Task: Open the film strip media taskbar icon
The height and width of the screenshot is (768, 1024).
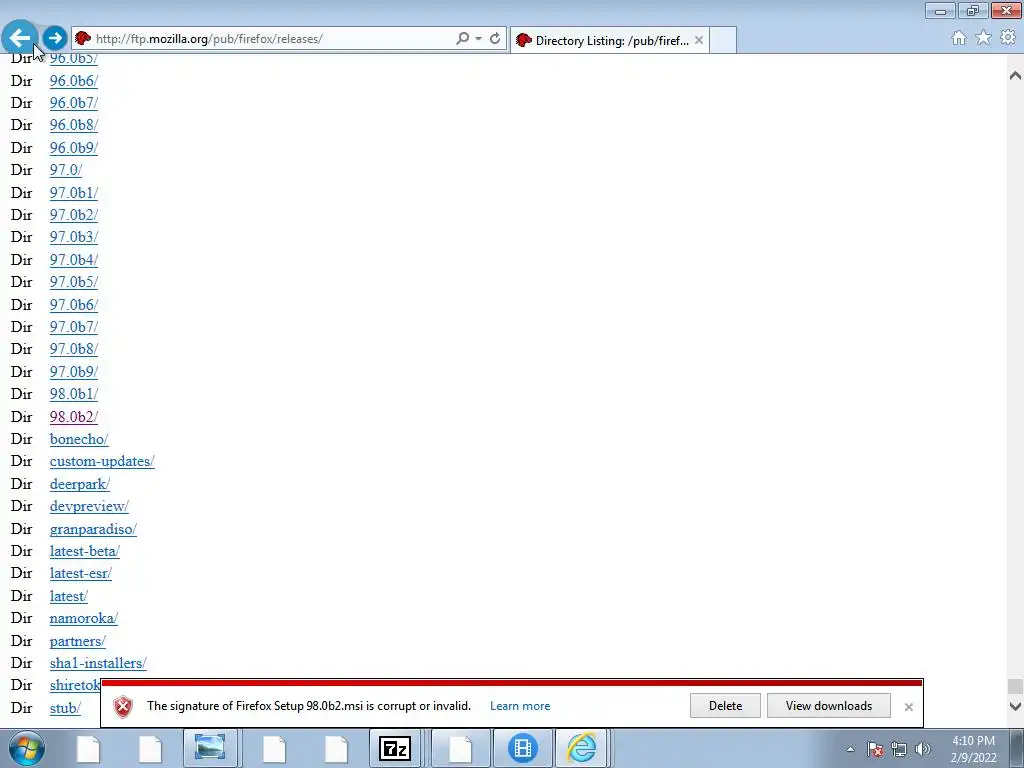Action: click(x=522, y=748)
